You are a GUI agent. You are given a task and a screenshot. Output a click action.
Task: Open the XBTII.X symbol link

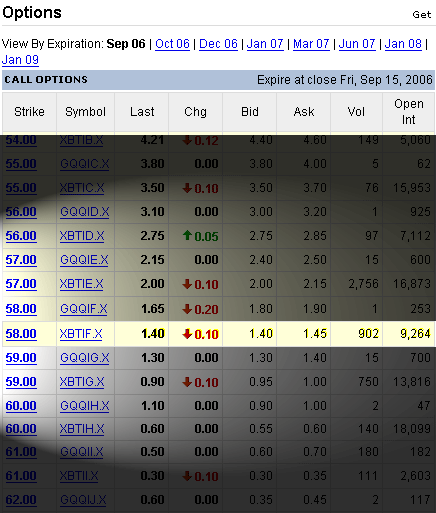(x=79, y=476)
